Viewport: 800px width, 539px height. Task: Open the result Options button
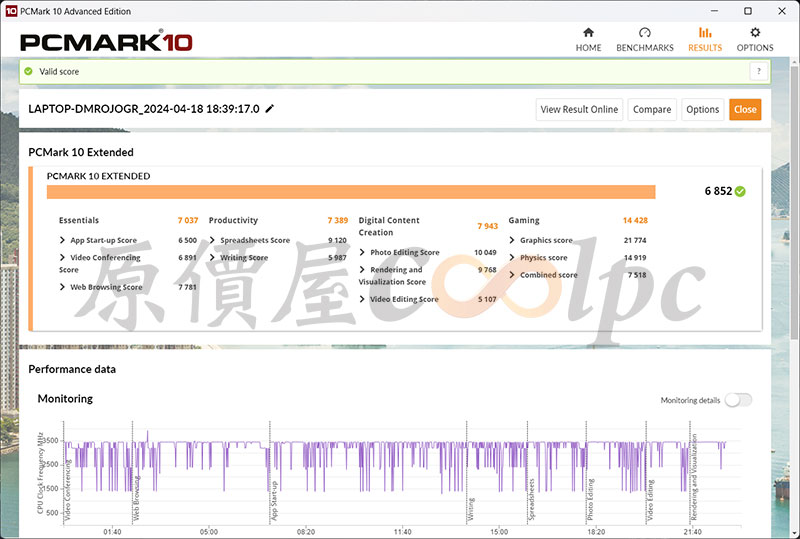pyautogui.click(x=703, y=109)
